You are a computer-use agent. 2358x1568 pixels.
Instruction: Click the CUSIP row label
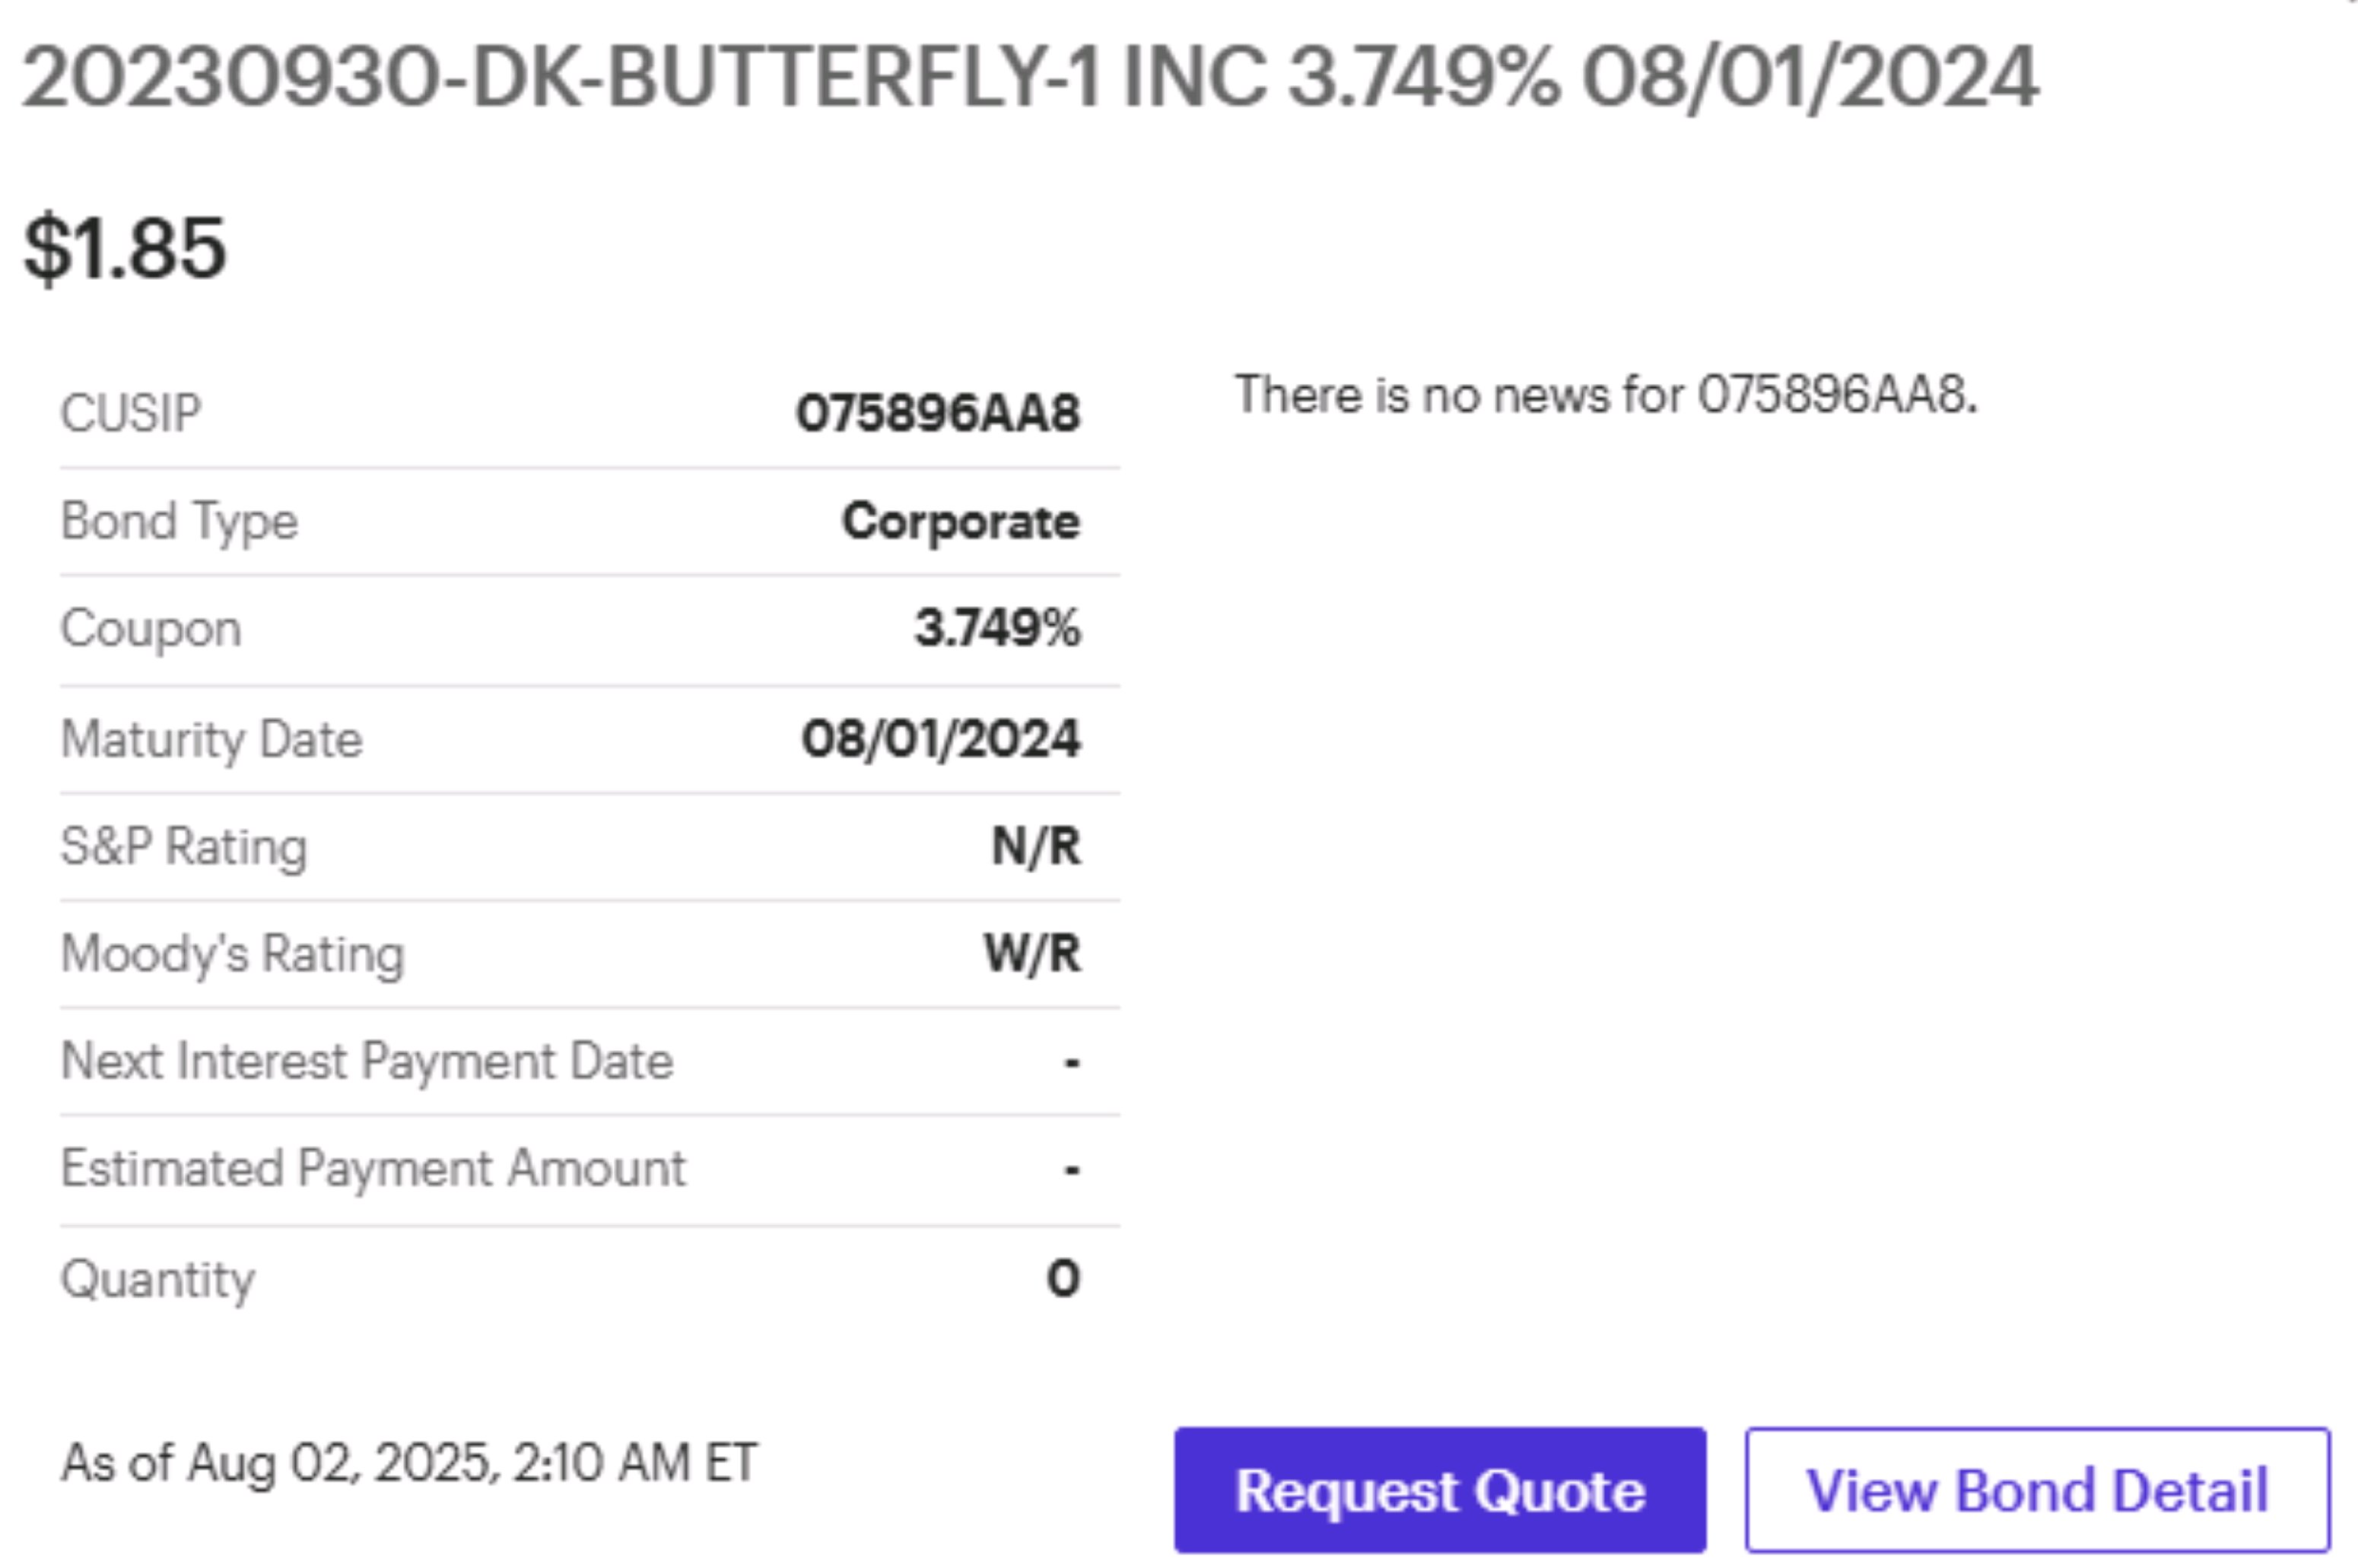(131, 413)
